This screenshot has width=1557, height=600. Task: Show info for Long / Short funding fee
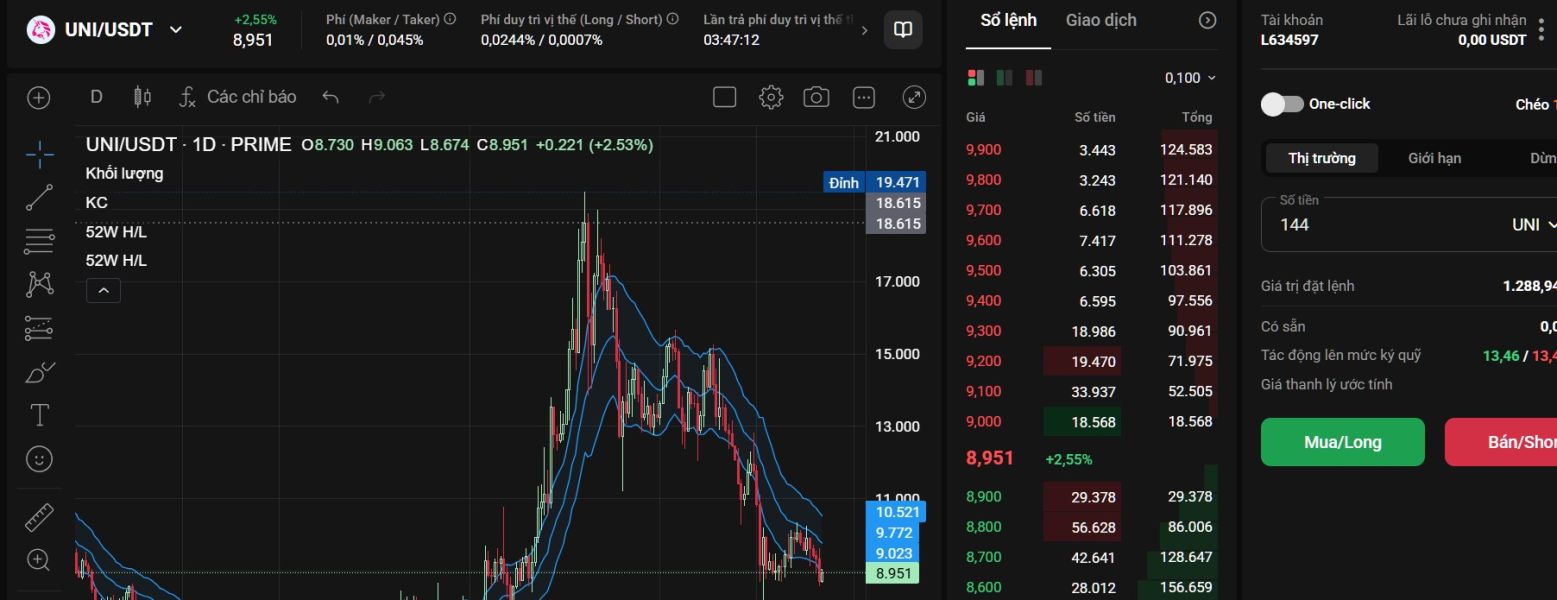tap(672, 19)
